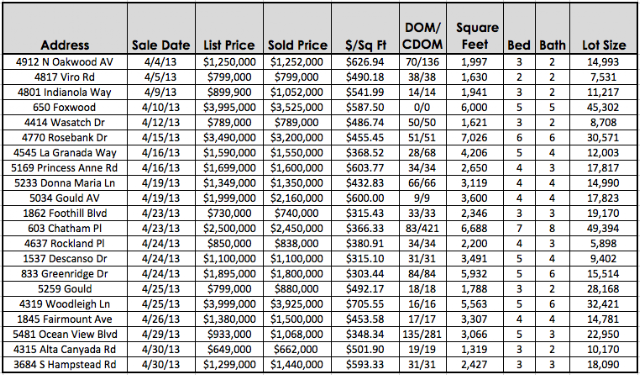The height and width of the screenshot is (375, 640).
Task: Select the 83/421 DOM/CDOM cell
Action: 423,228
